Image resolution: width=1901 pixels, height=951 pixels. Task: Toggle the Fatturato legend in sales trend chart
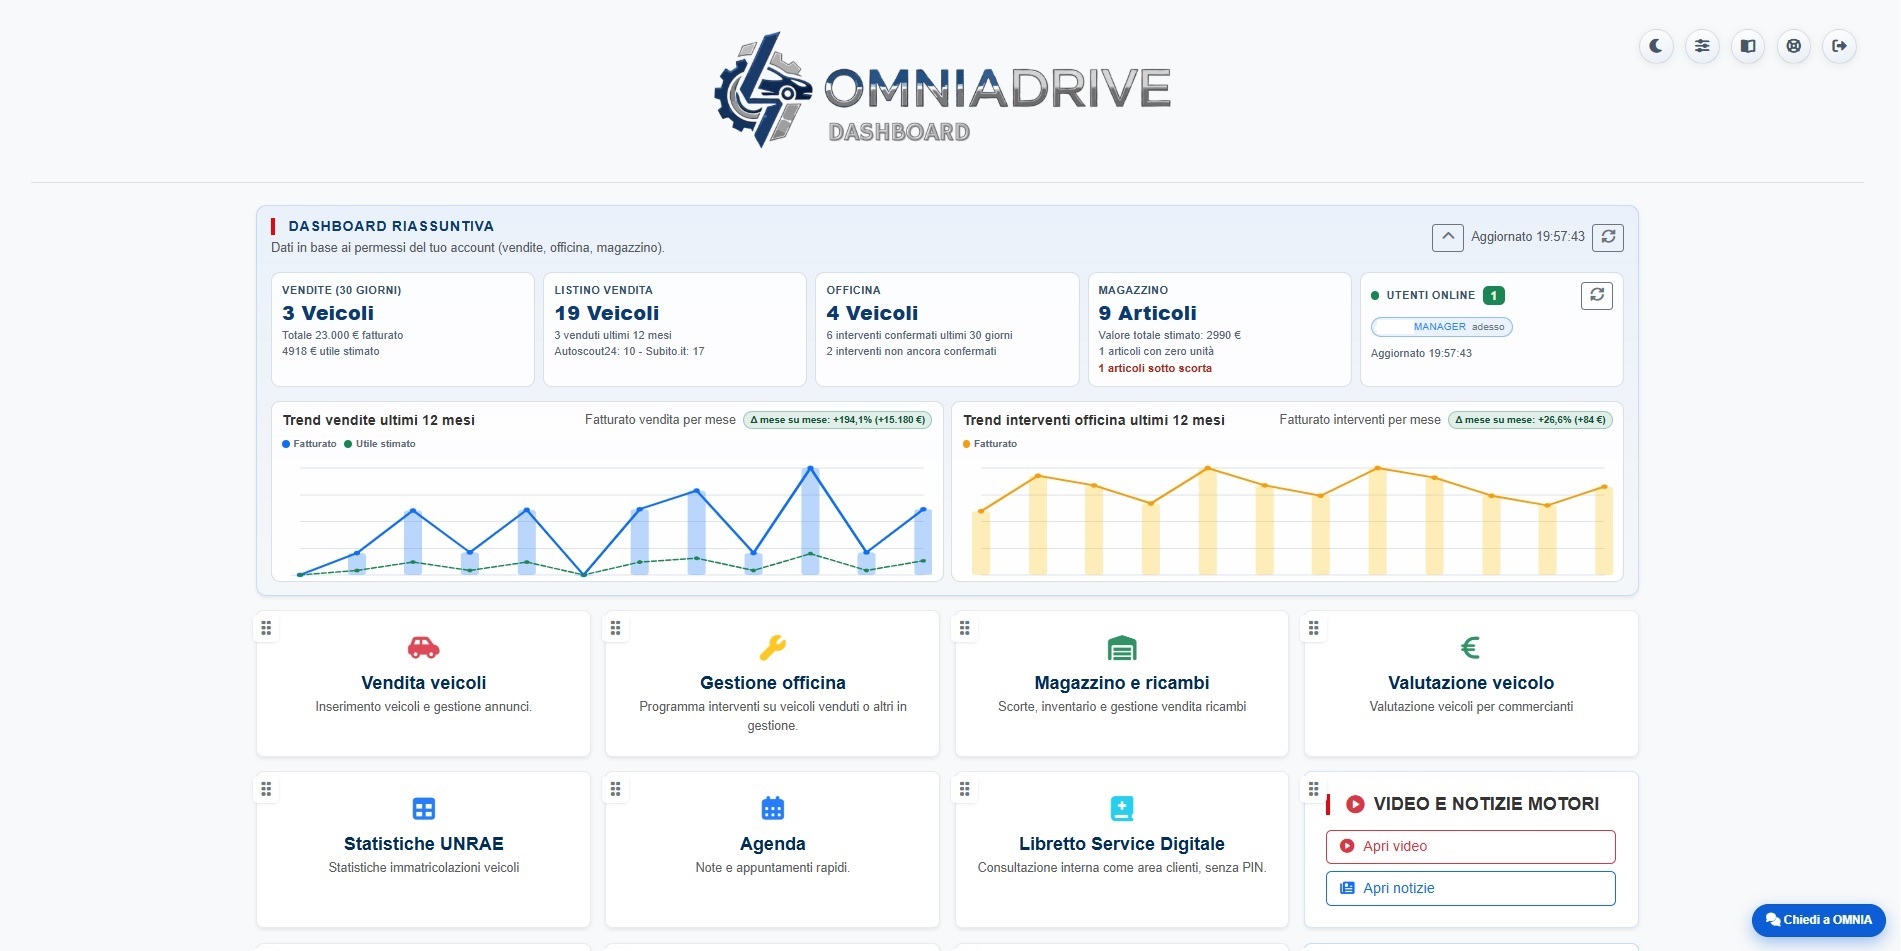coord(309,444)
